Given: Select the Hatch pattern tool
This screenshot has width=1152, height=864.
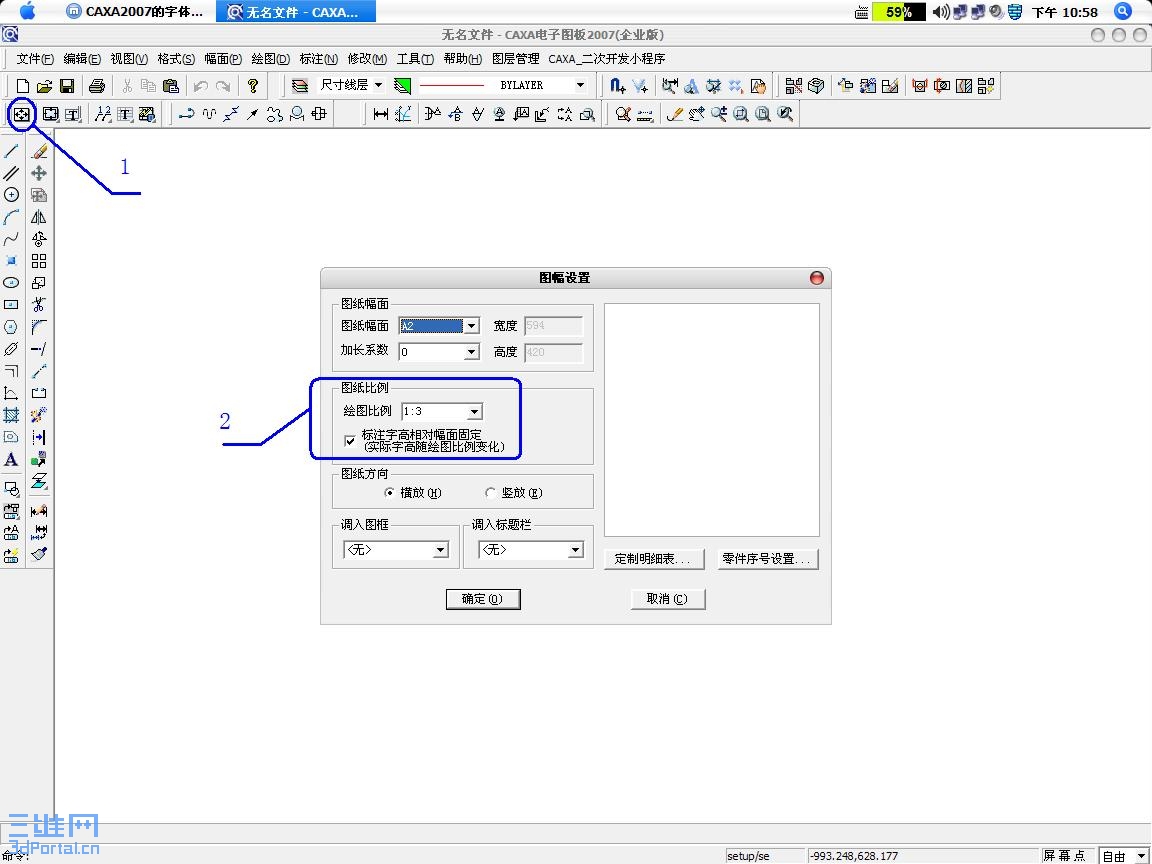Looking at the screenshot, I should click(x=11, y=415).
